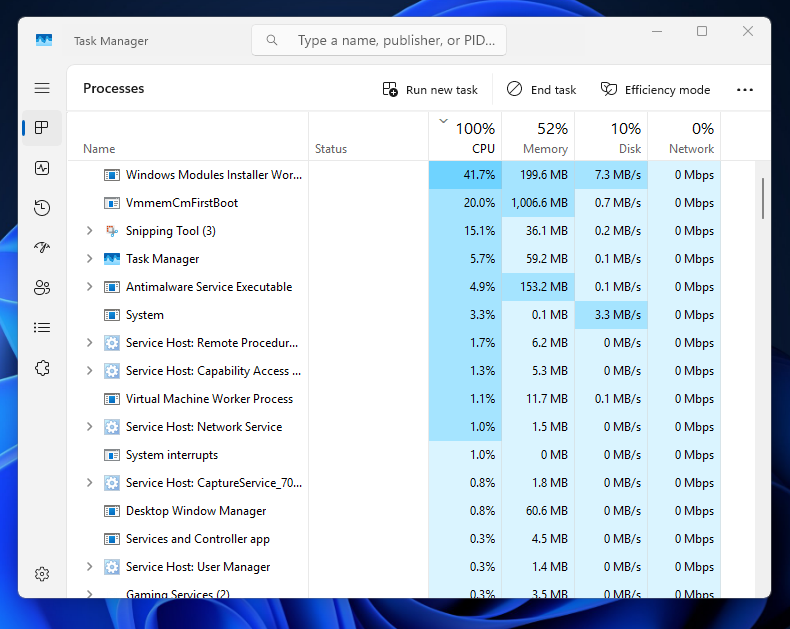This screenshot has width=790, height=629.
Task: Click the Task Manager app icon in title bar
Action: click(x=44, y=40)
